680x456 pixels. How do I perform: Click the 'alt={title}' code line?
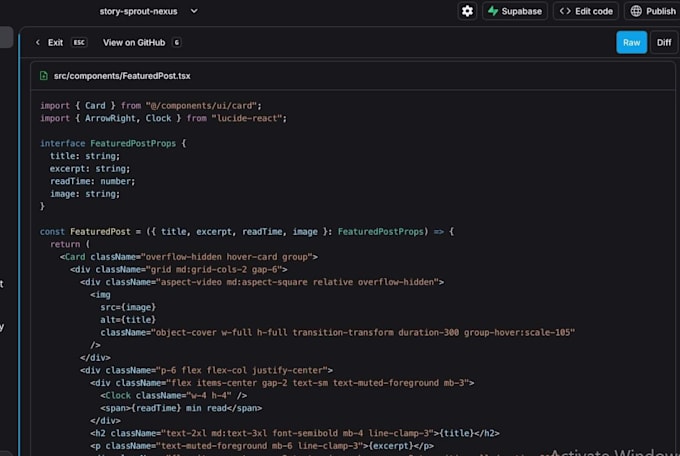128,320
